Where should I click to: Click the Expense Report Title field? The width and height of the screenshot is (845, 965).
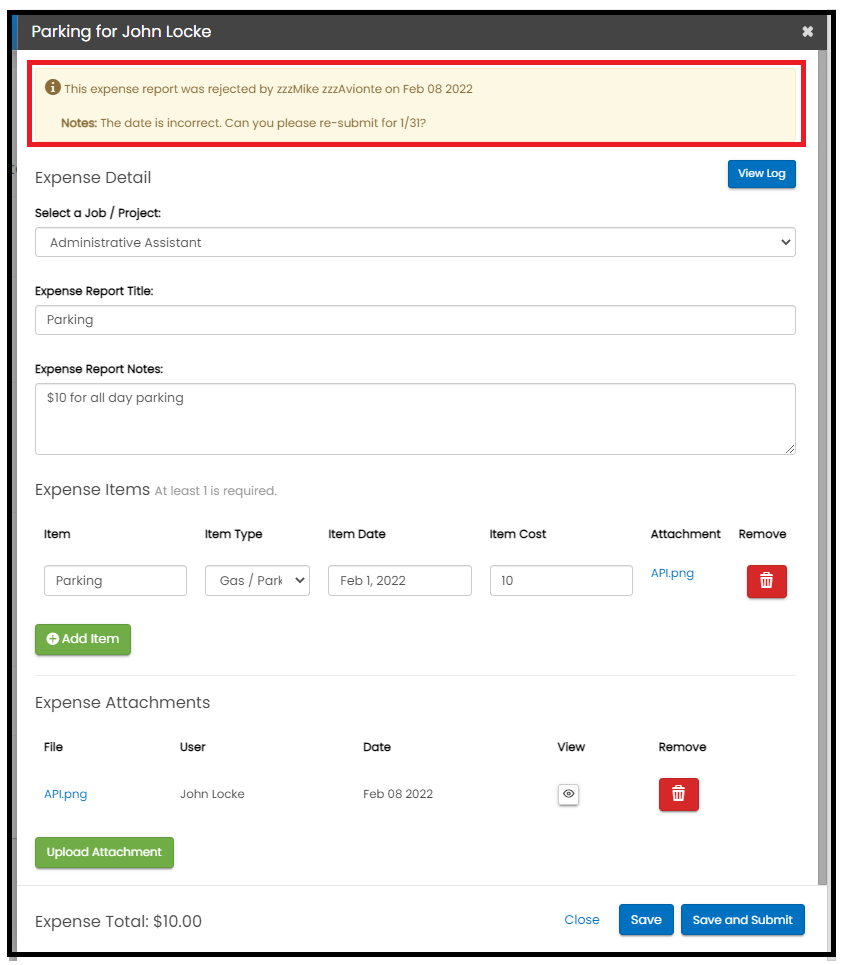(x=415, y=320)
